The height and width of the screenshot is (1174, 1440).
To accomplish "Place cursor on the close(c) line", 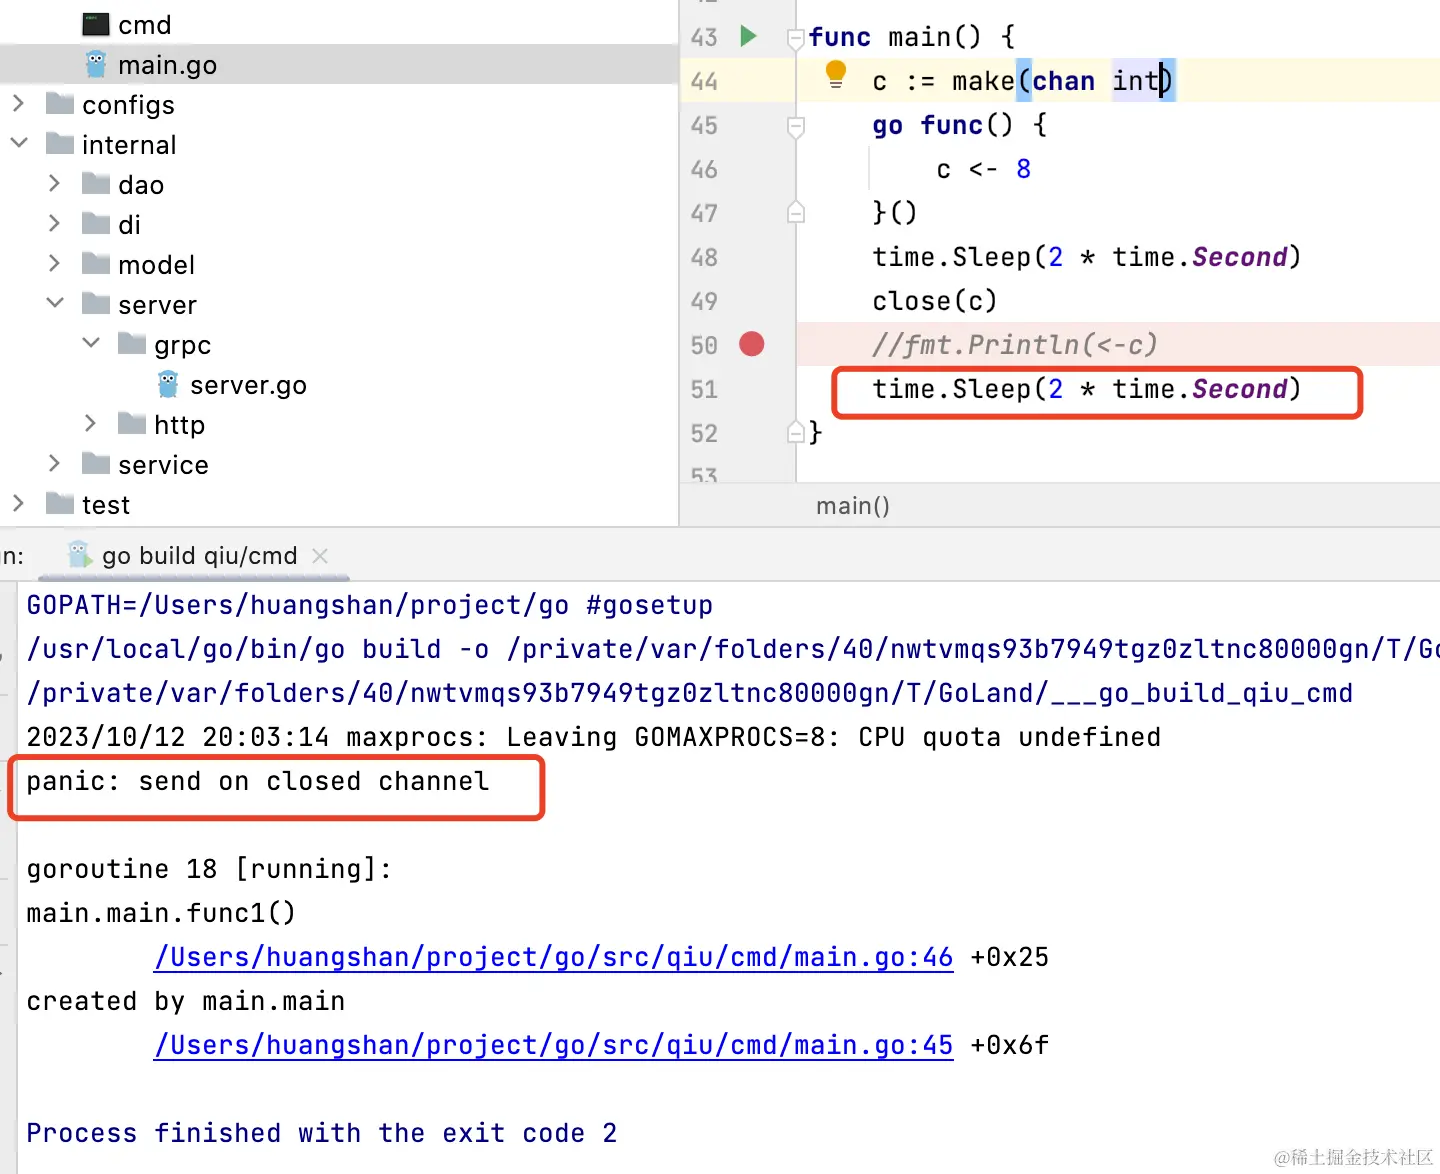I will click(x=934, y=301).
